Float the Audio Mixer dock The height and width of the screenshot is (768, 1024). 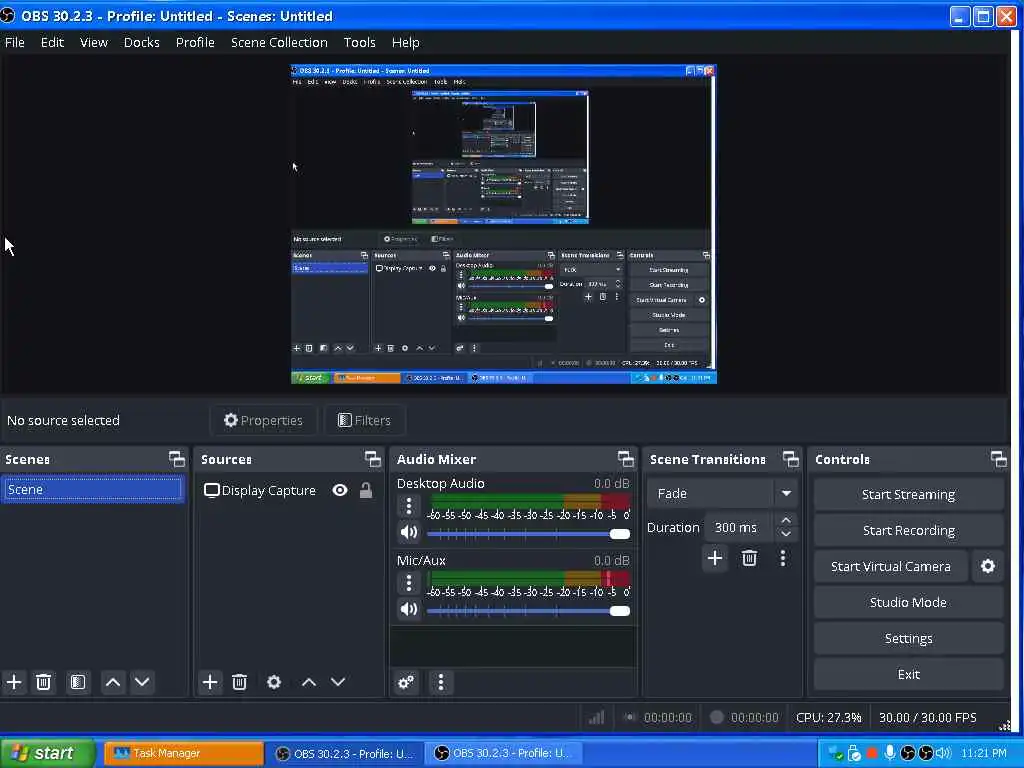point(626,459)
